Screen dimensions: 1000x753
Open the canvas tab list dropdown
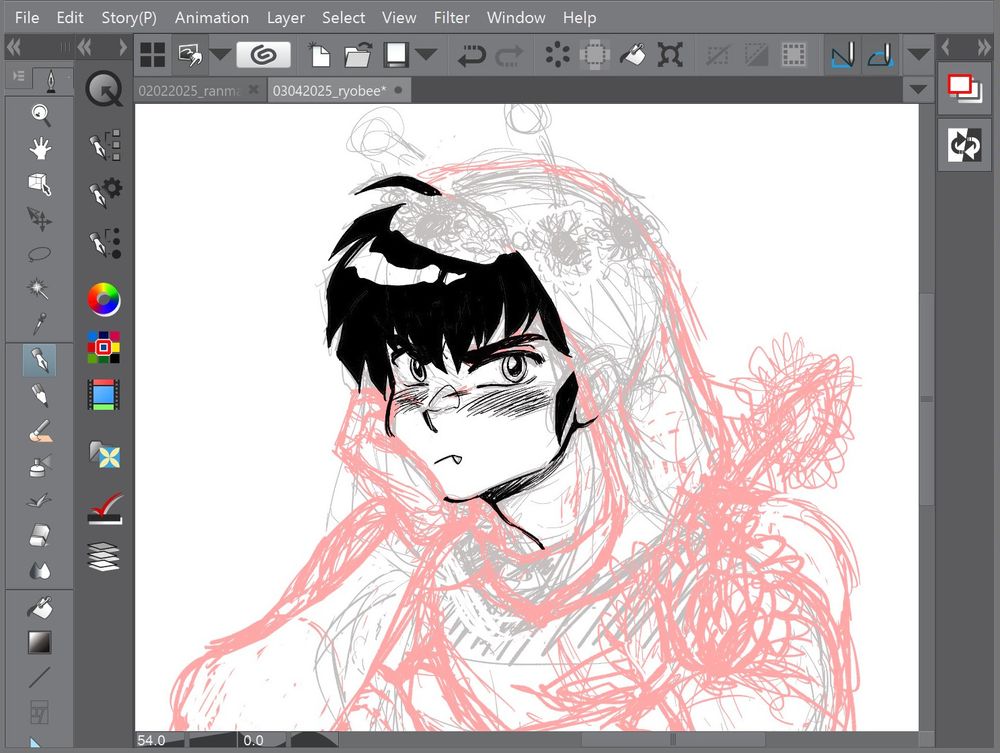coord(918,90)
